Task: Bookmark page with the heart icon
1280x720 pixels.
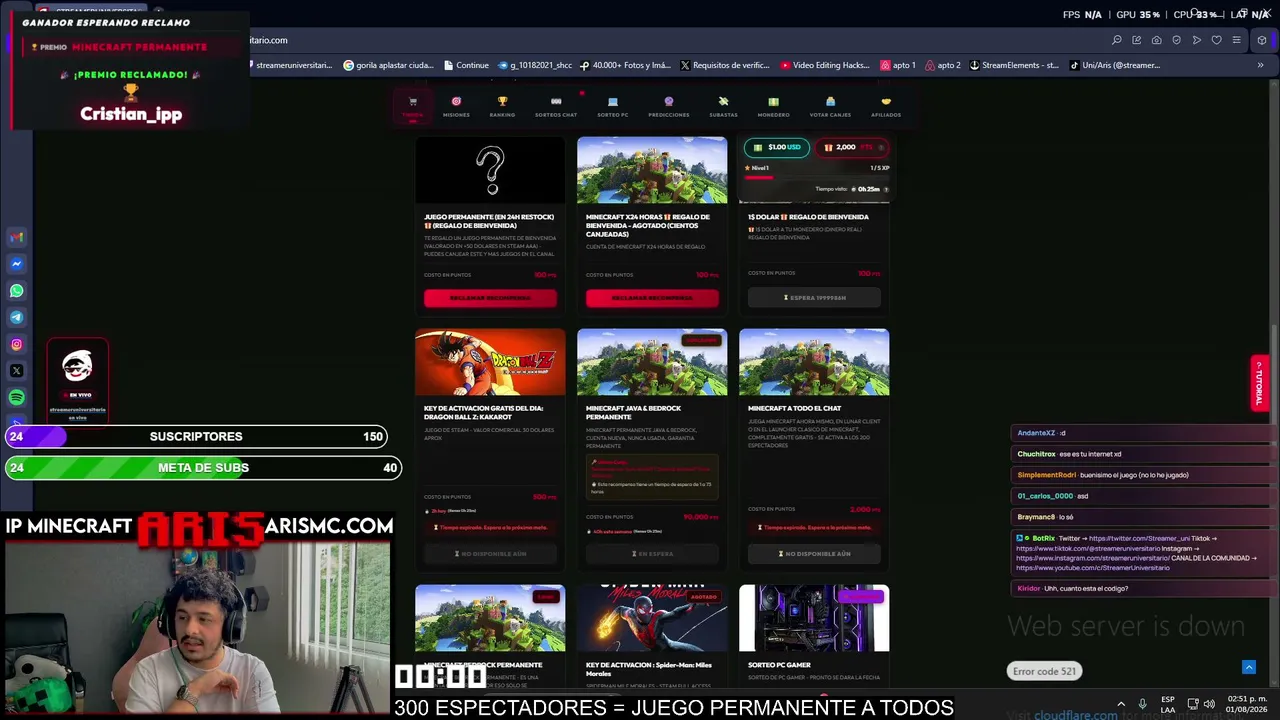Action: [x=1217, y=40]
